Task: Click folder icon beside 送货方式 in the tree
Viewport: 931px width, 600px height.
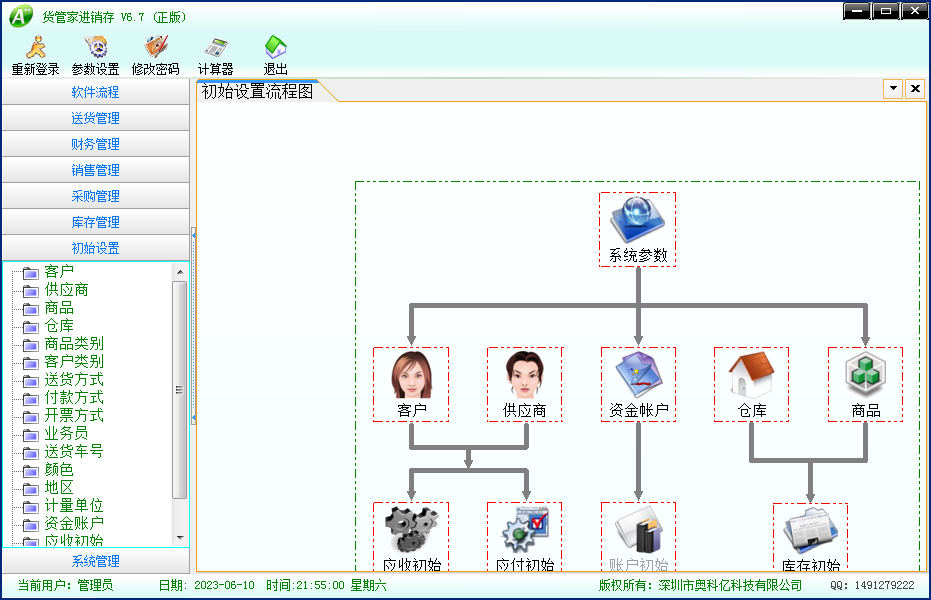Action: tap(30, 381)
